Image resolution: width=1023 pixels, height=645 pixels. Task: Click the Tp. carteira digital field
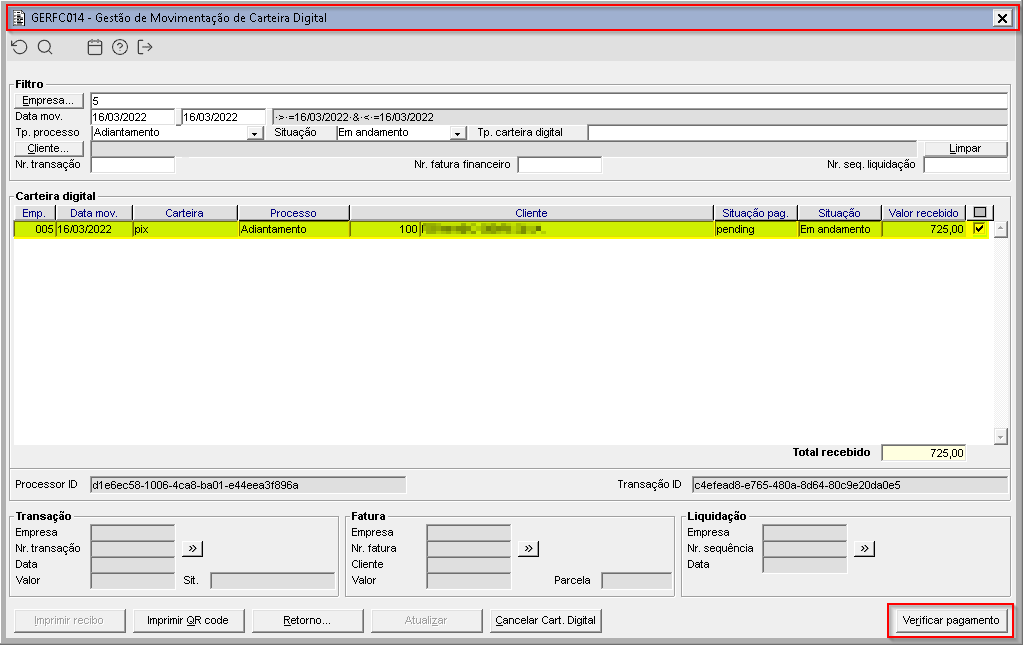797,133
